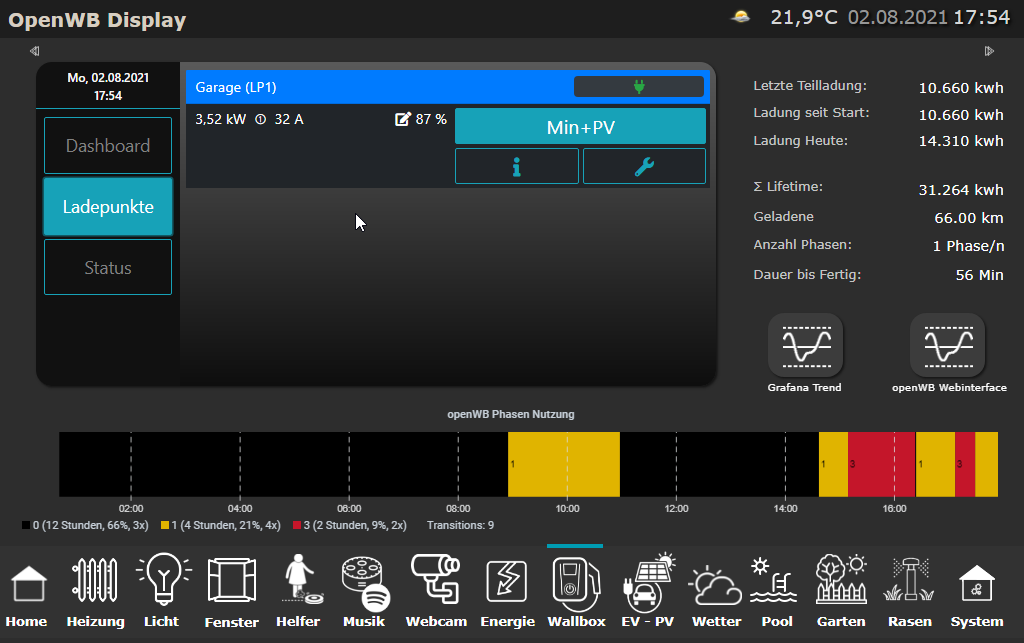This screenshot has height=643, width=1024.
Task: Open the Musik speaker icon
Action: click(x=365, y=583)
